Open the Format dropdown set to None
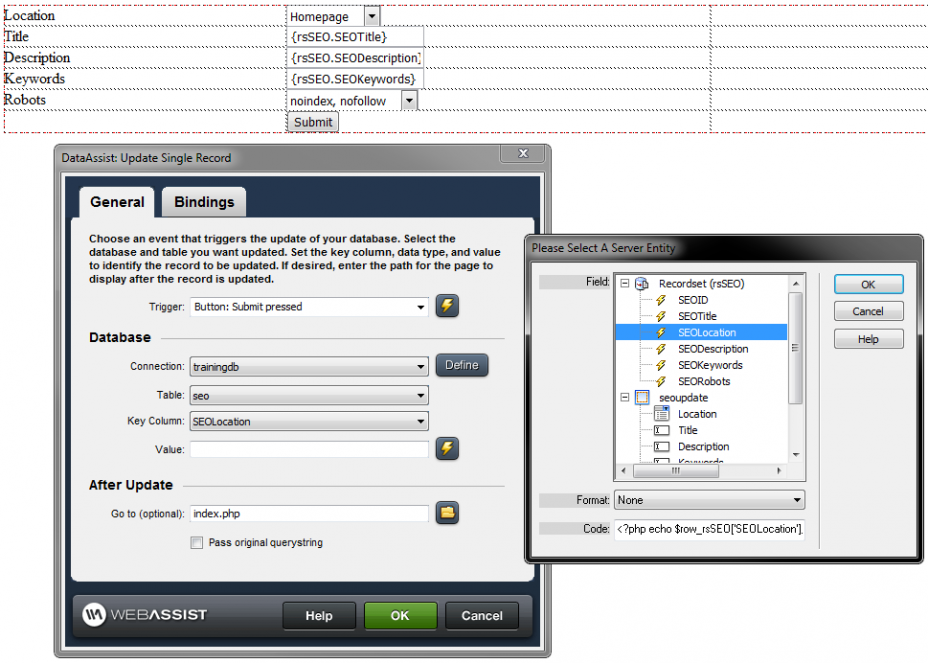This screenshot has height=663, width=928. tap(797, 500)
